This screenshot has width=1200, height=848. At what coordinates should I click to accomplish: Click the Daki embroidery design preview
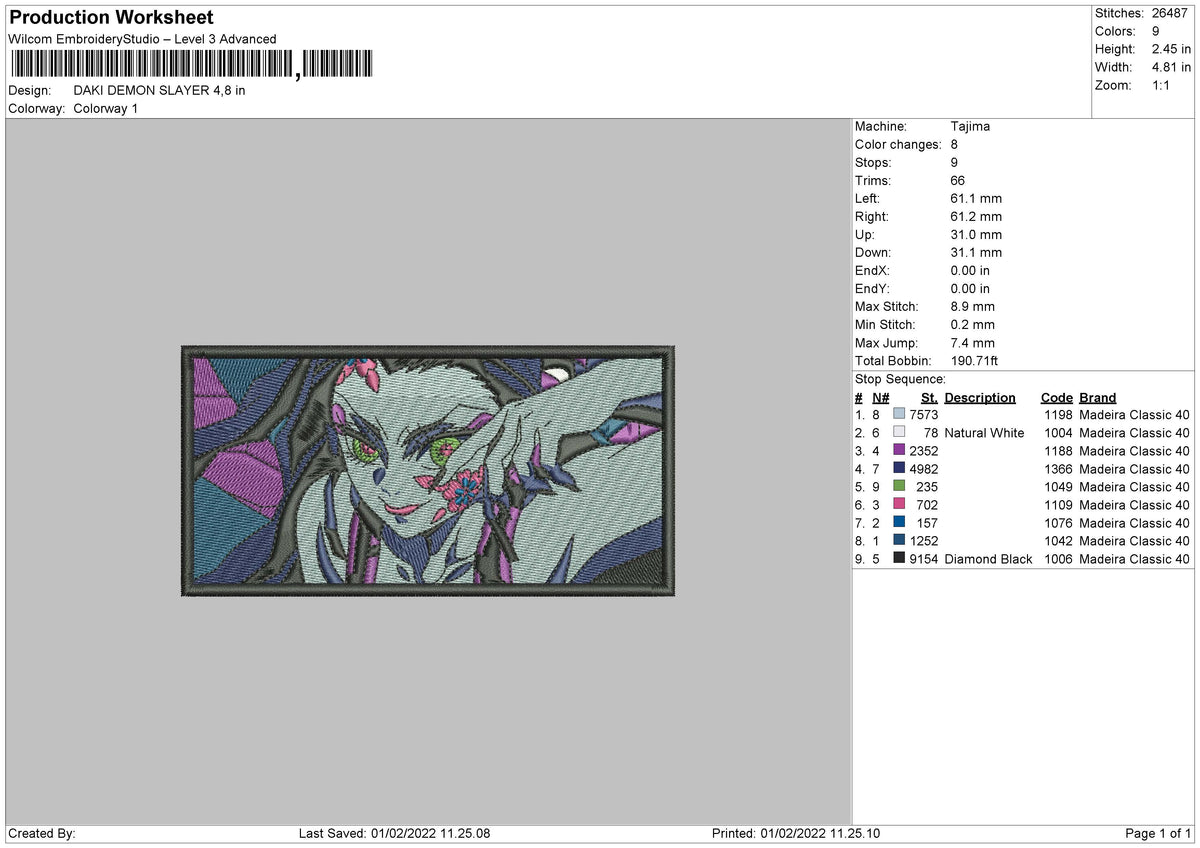click(x=428, y=471)
